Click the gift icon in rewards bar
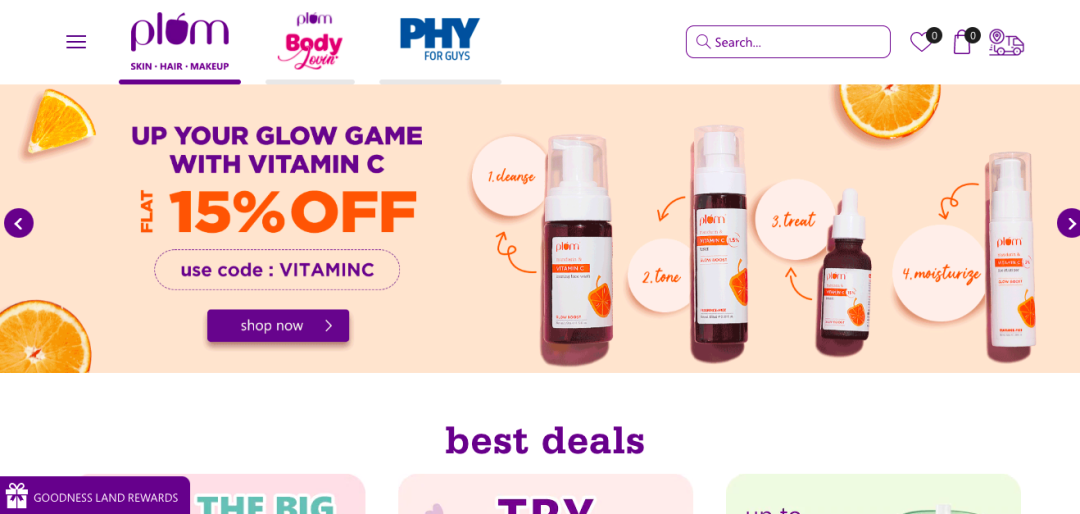This screenshot has height=514, width=1080. 17,495
